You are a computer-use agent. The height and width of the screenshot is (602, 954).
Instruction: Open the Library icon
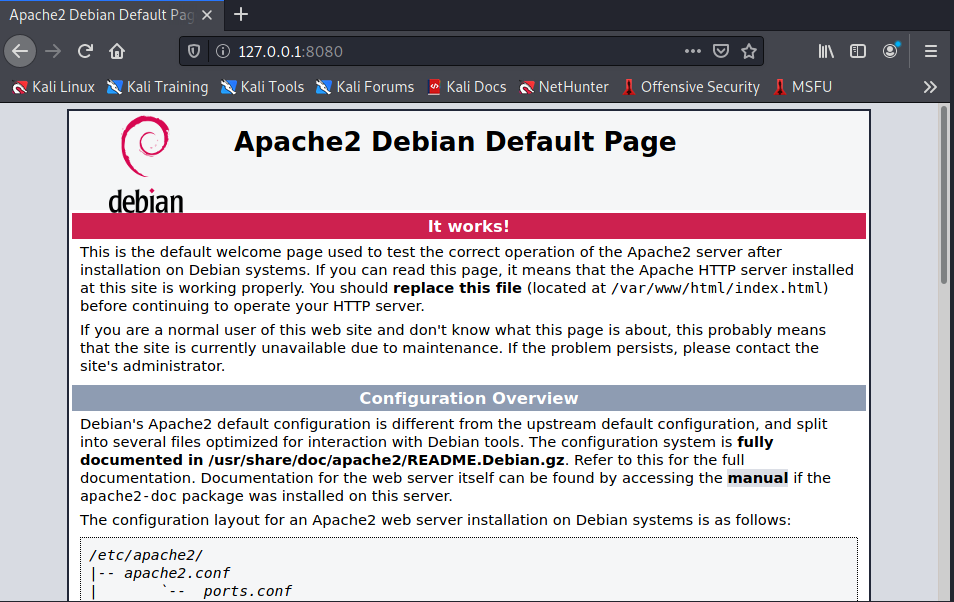click(x=826, y=51)
